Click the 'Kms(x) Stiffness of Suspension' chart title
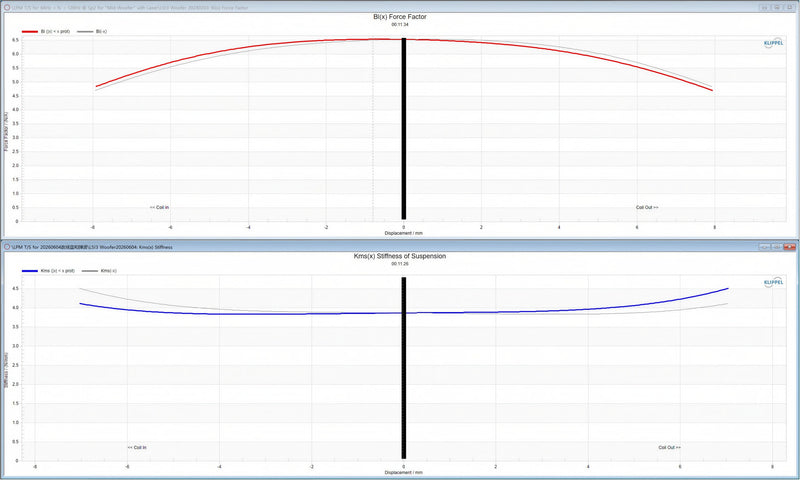Viewport: 800px width, 480px height. 400,256
